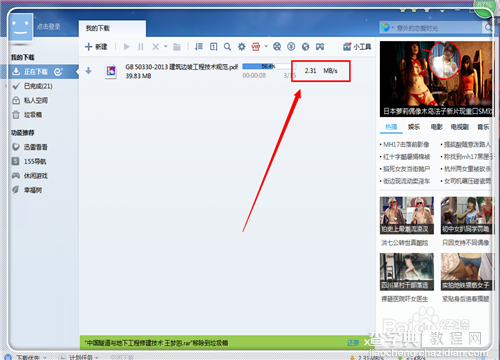Open the 称找到mh17黑匣子 link
This screenshot has height=360, width=500.
pos(468,157)
